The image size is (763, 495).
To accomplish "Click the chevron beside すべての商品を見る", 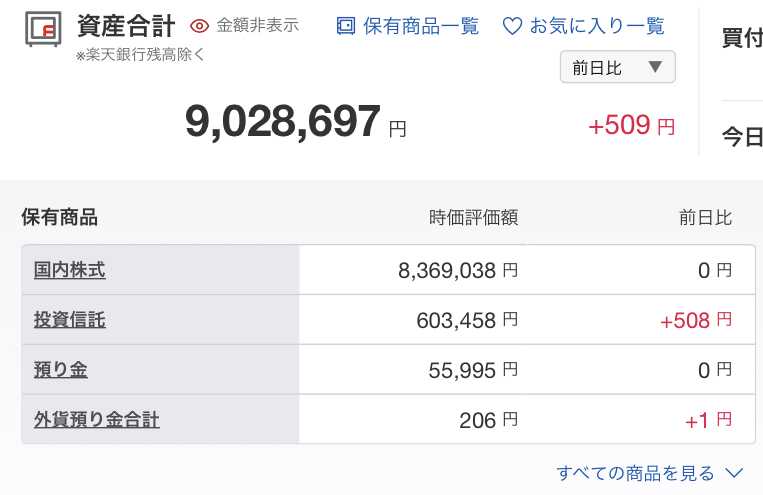I will click(x=734, y=473).
